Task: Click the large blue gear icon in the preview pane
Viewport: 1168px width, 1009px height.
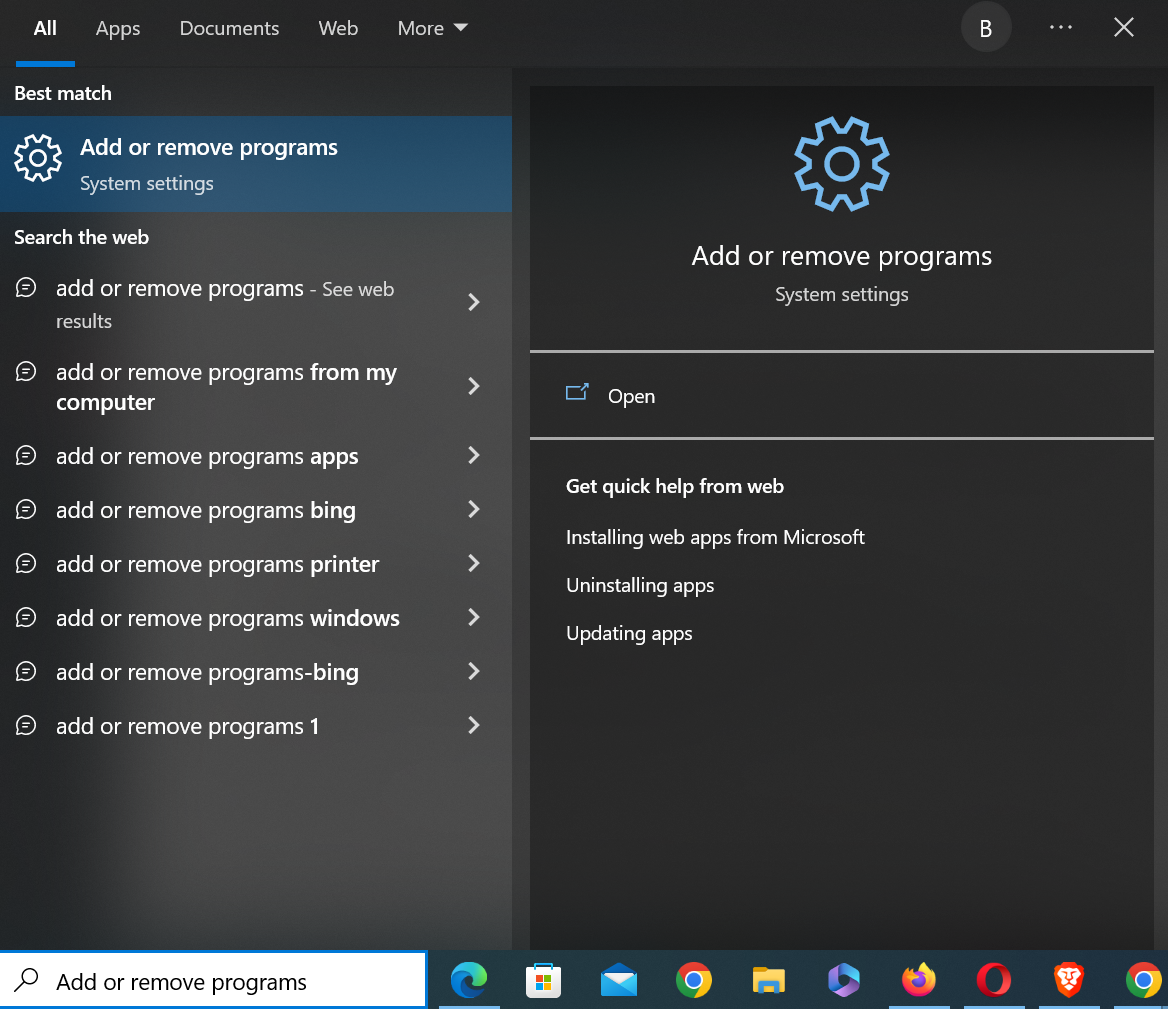Action: (x=842, y=164)
